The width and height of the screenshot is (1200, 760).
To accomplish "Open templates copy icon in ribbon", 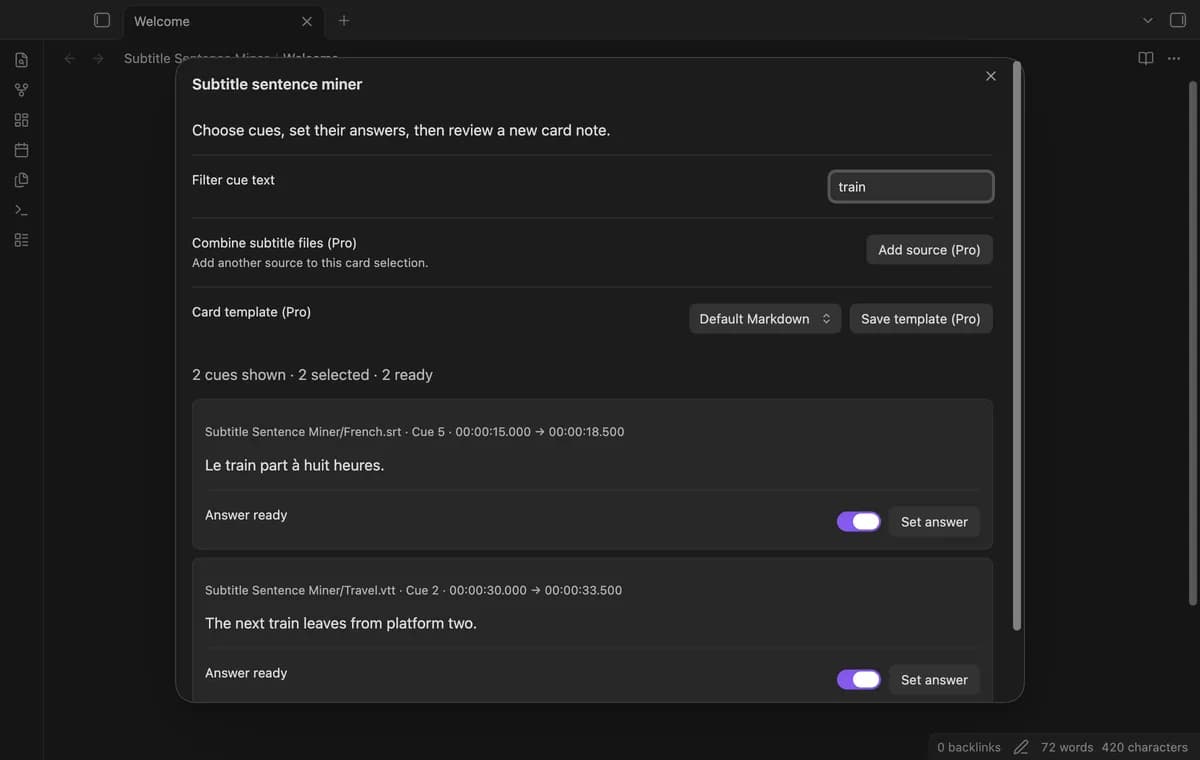I will (21, 180).
